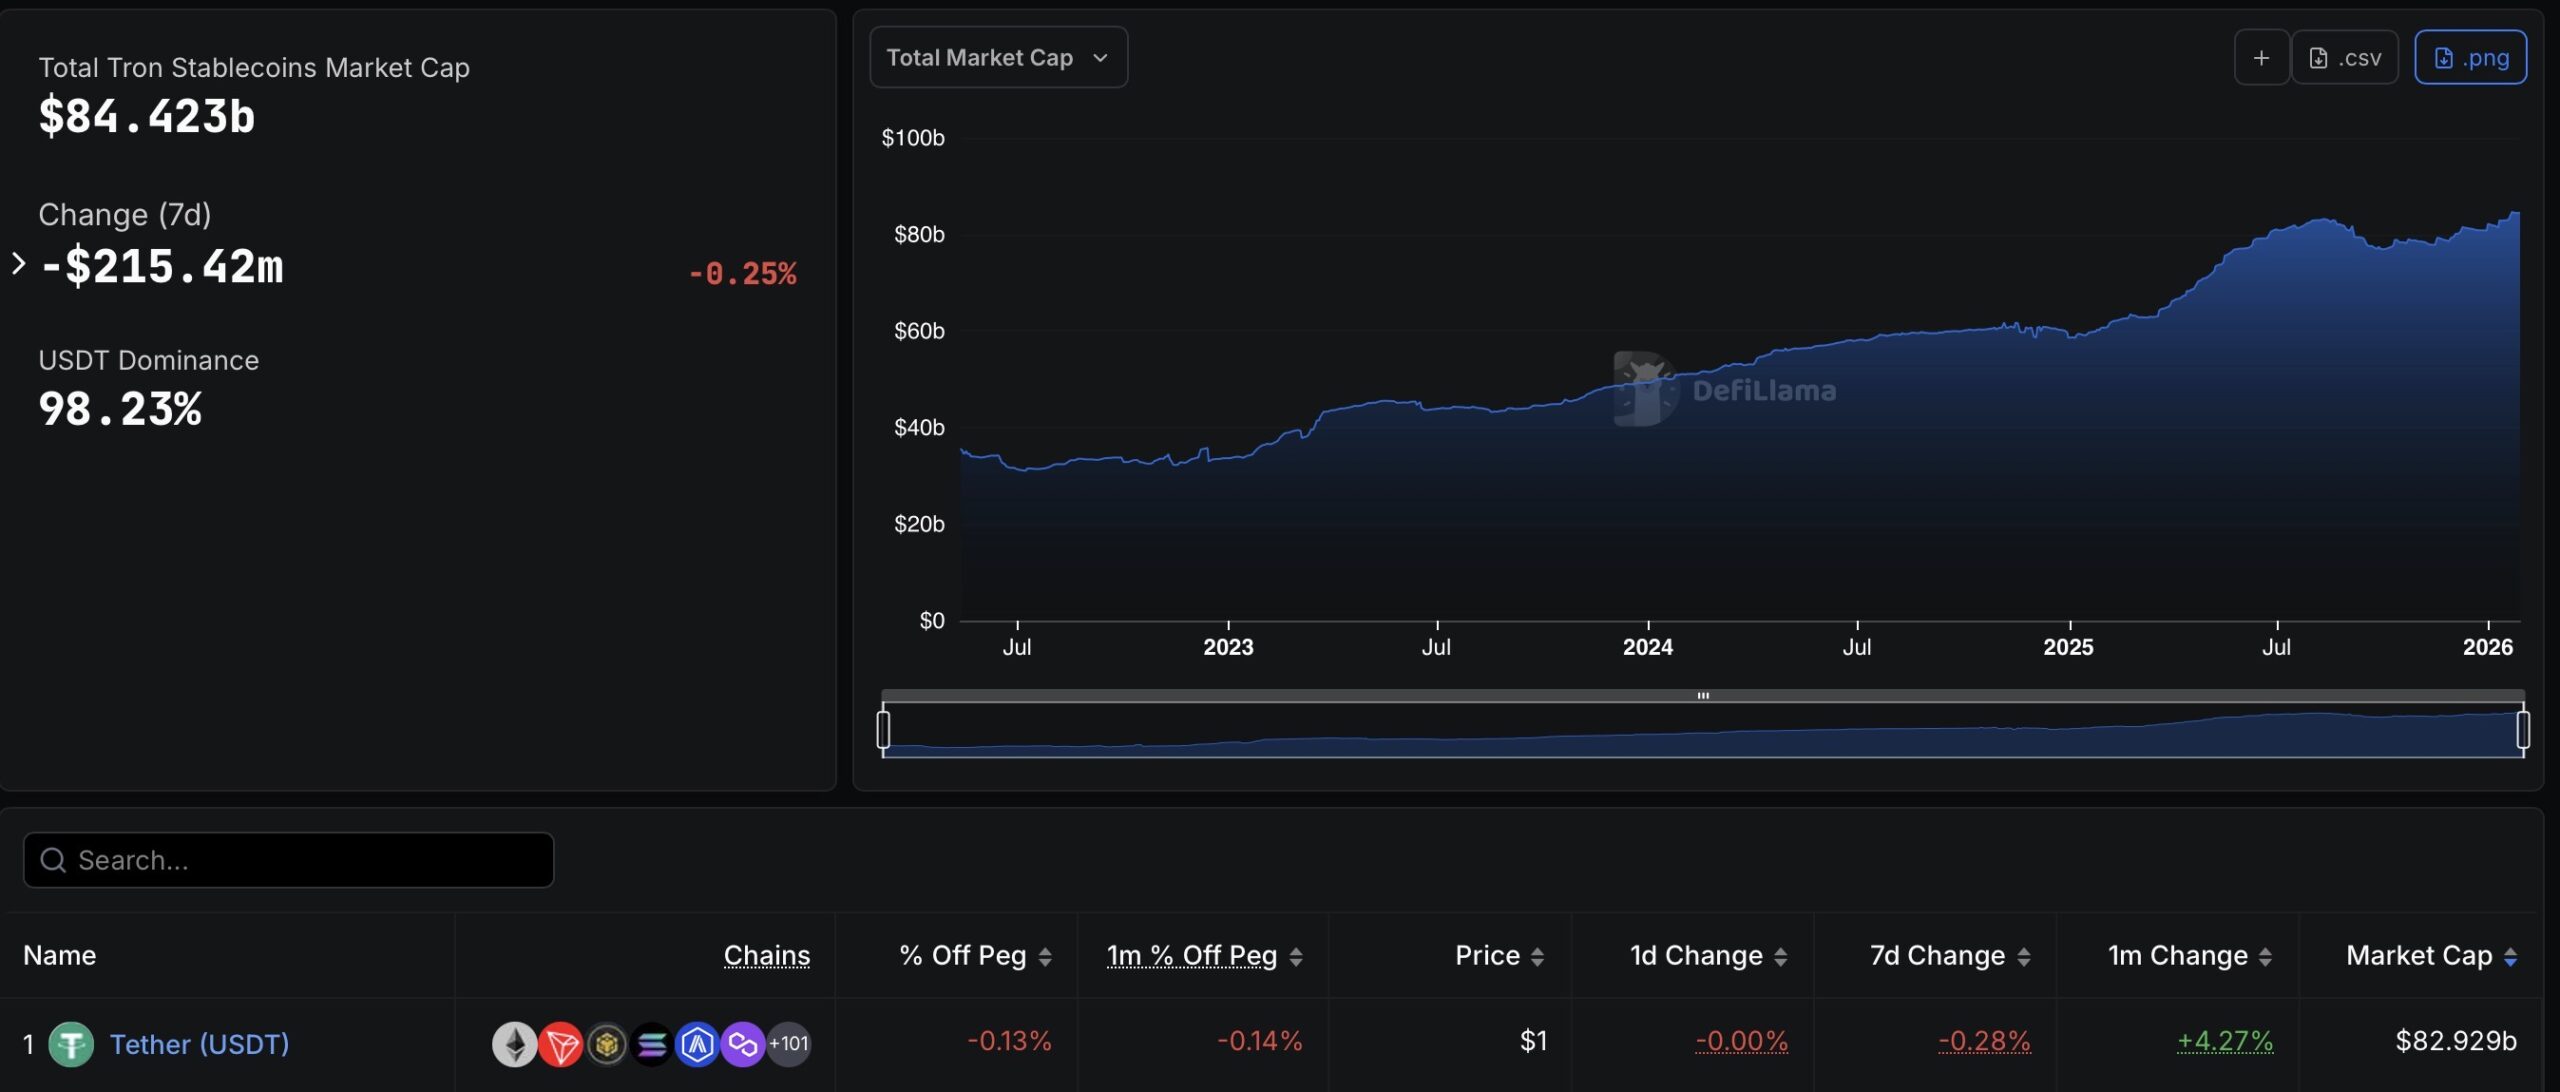This screenshot has height=1092, width=2560.
Task: Click the magnifier icon in the search box
Action: [53, 859]
